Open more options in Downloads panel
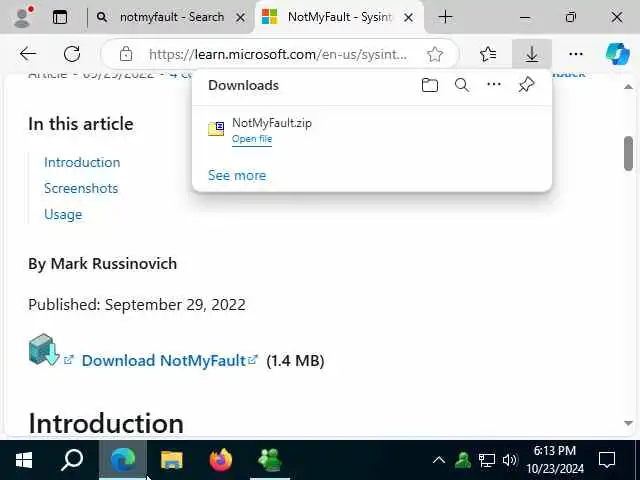Image resolution: width=640 pixels, height=480 pixels. 494,84
